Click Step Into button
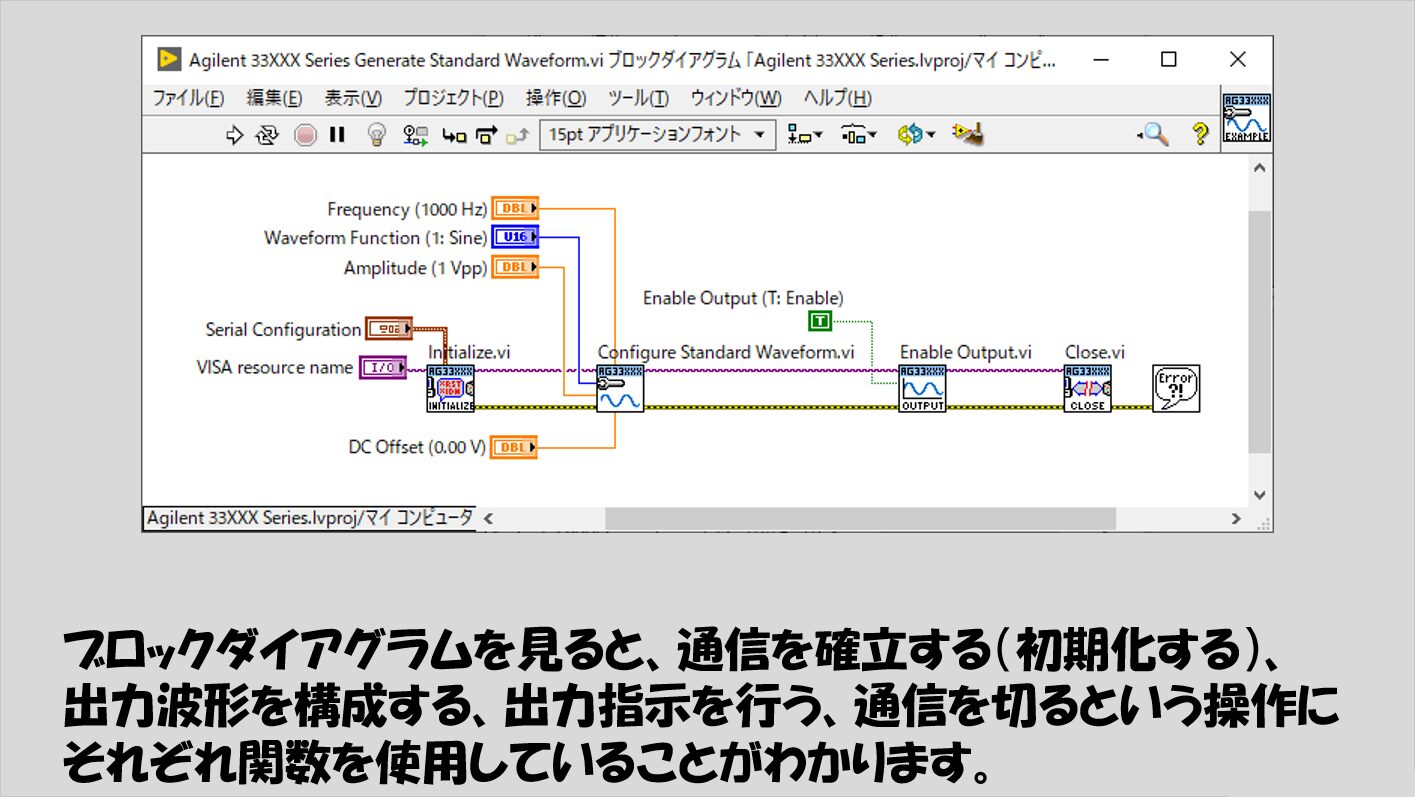 pyautogui.click(x=454, y=136)
